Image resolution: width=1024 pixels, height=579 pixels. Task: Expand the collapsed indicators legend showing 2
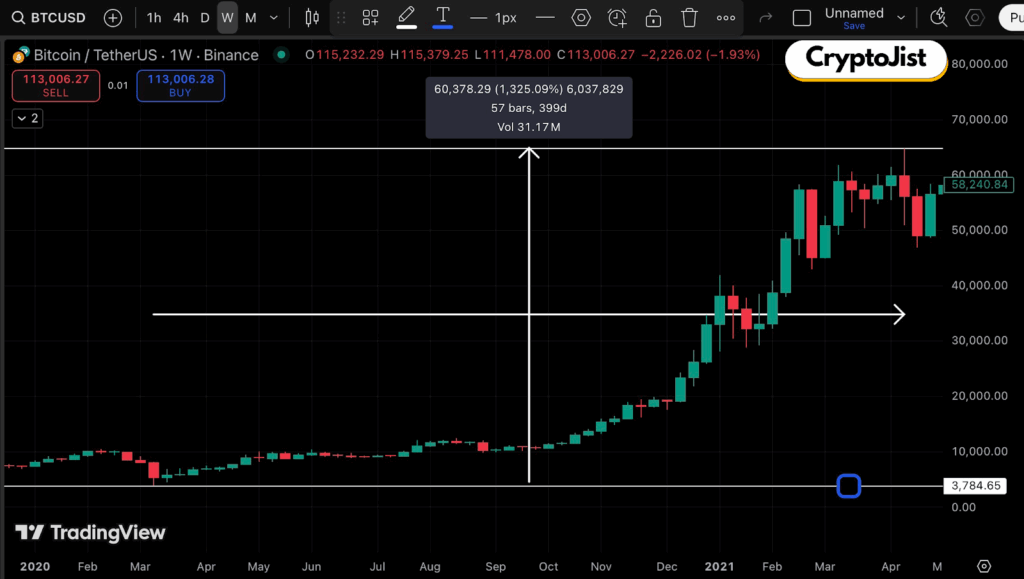tap(27, 118)
